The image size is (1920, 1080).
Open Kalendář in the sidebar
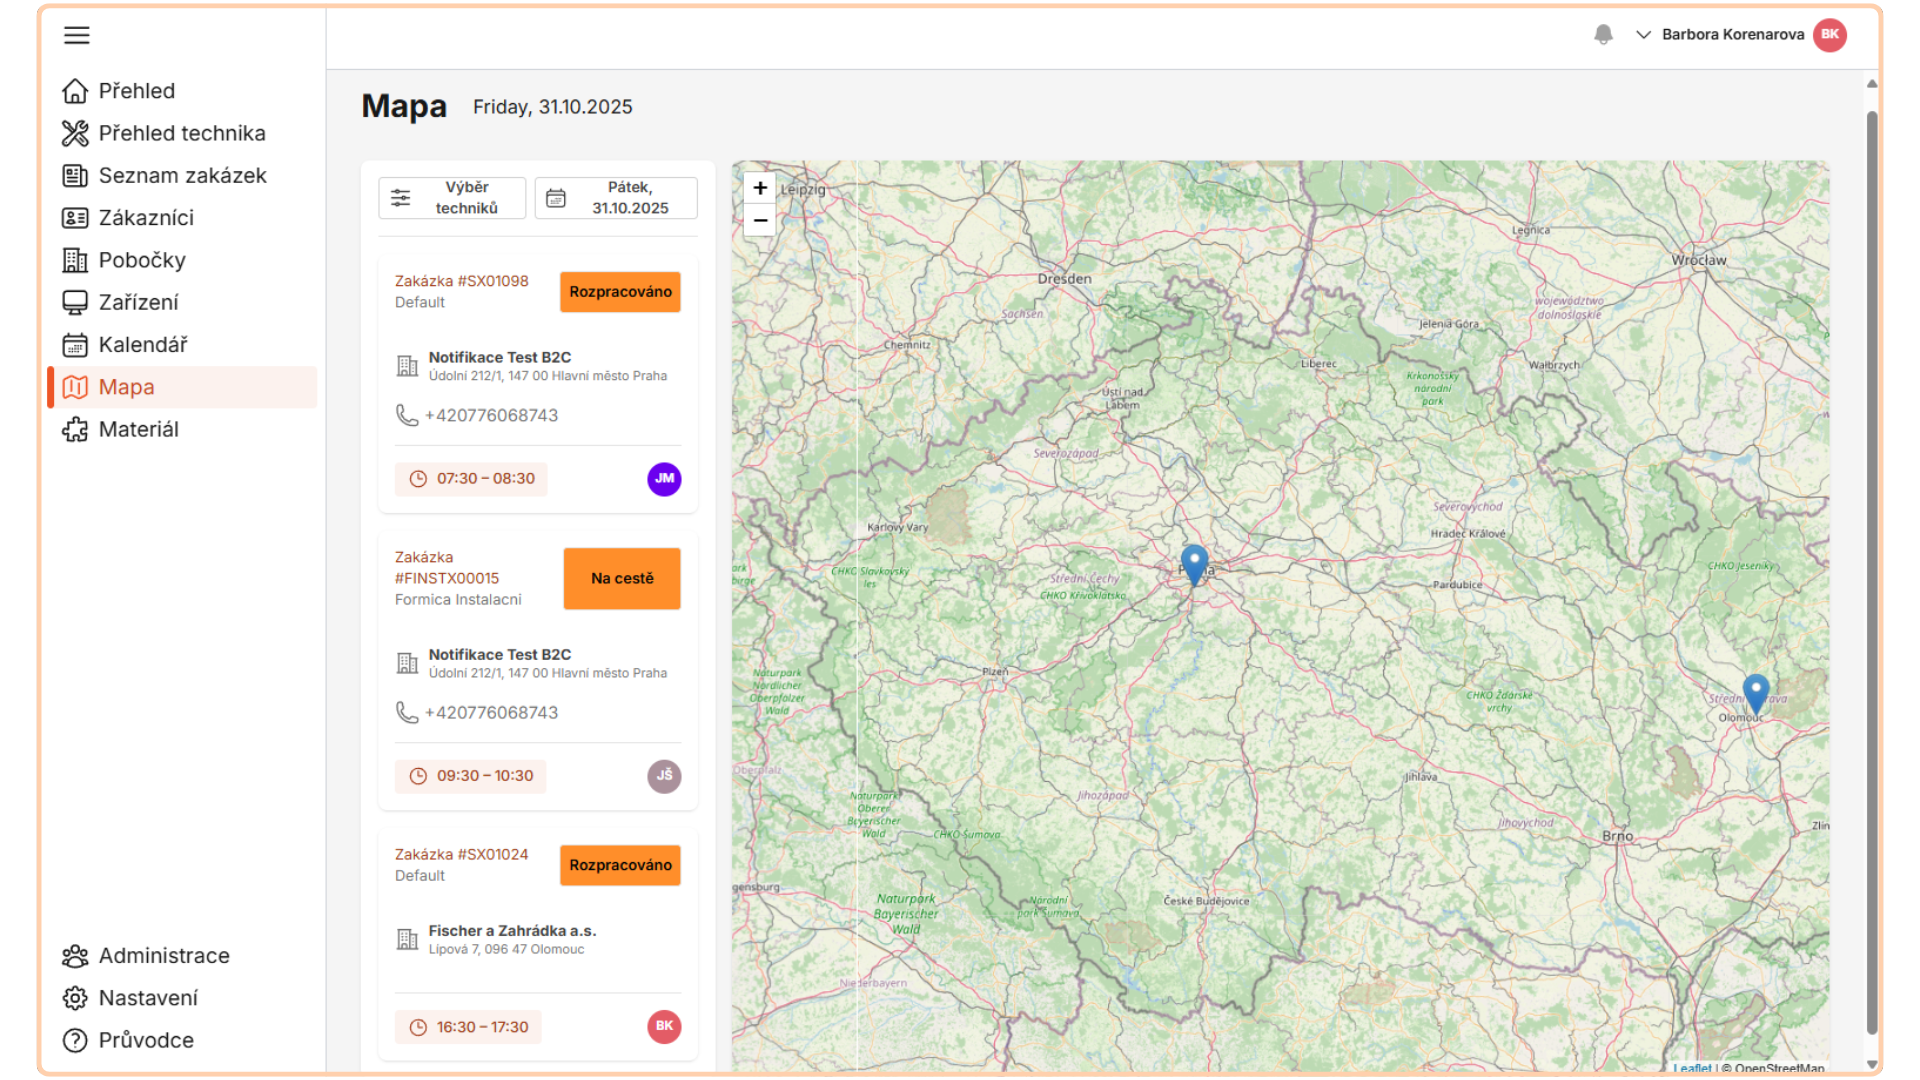143,345
